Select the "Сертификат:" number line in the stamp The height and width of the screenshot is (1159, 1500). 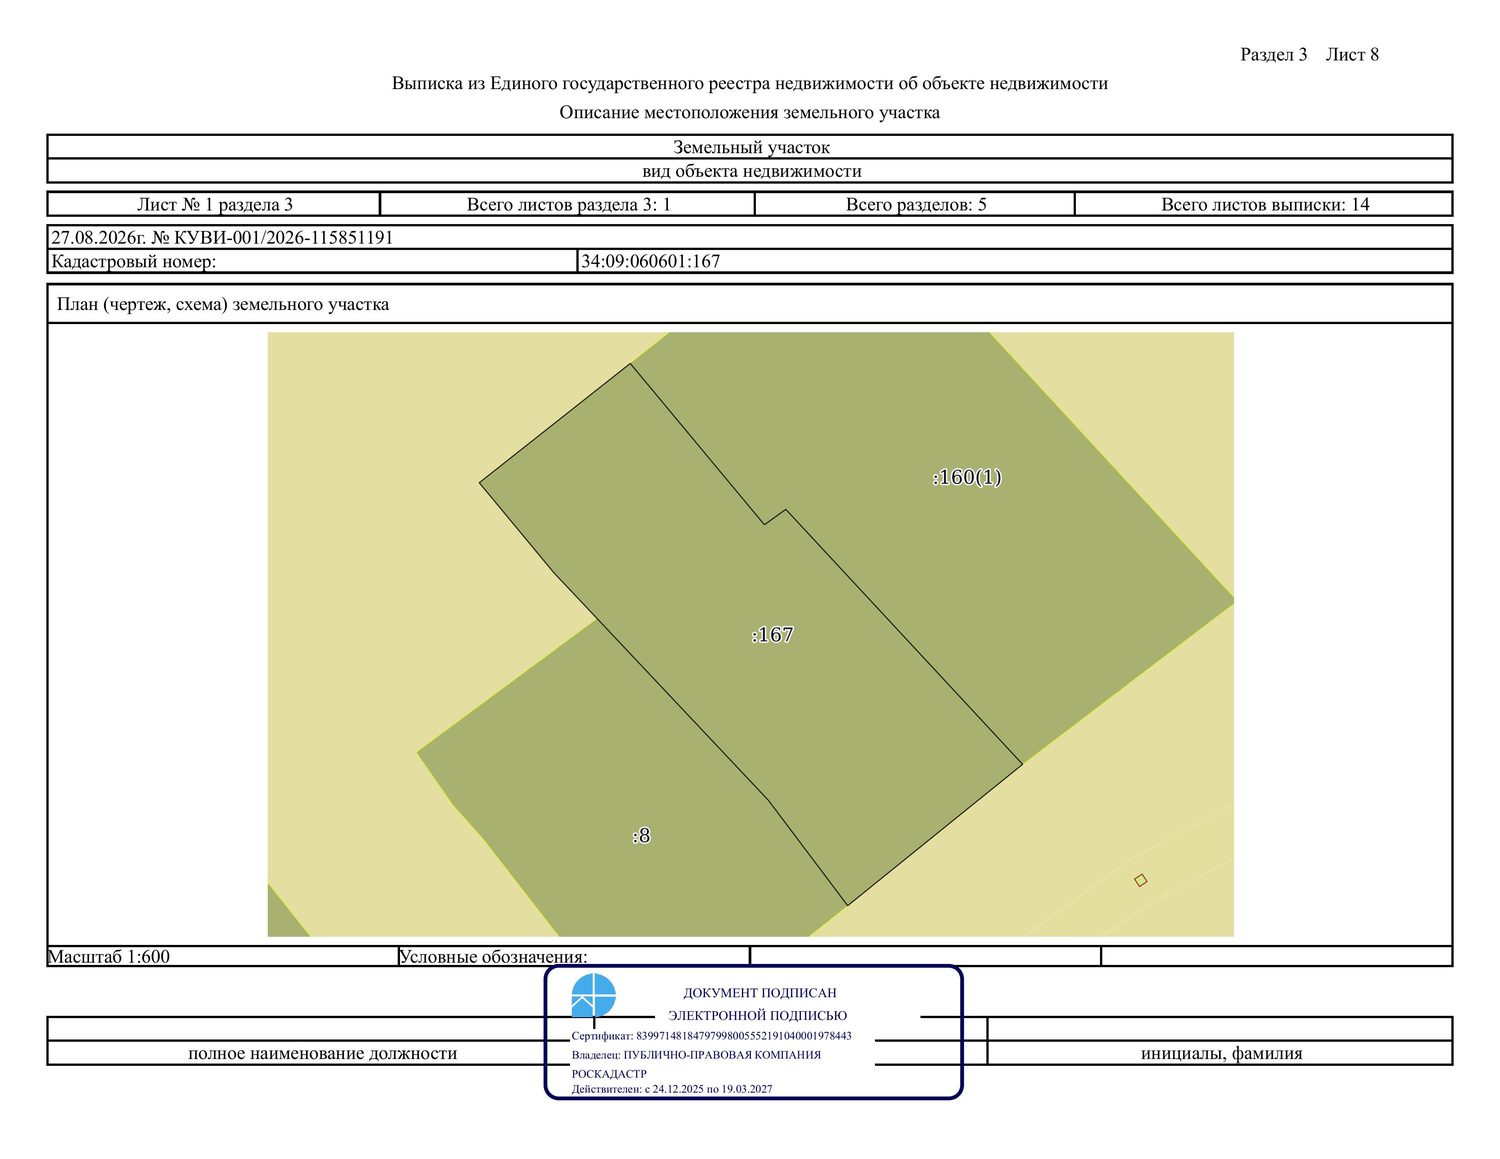712,1036
